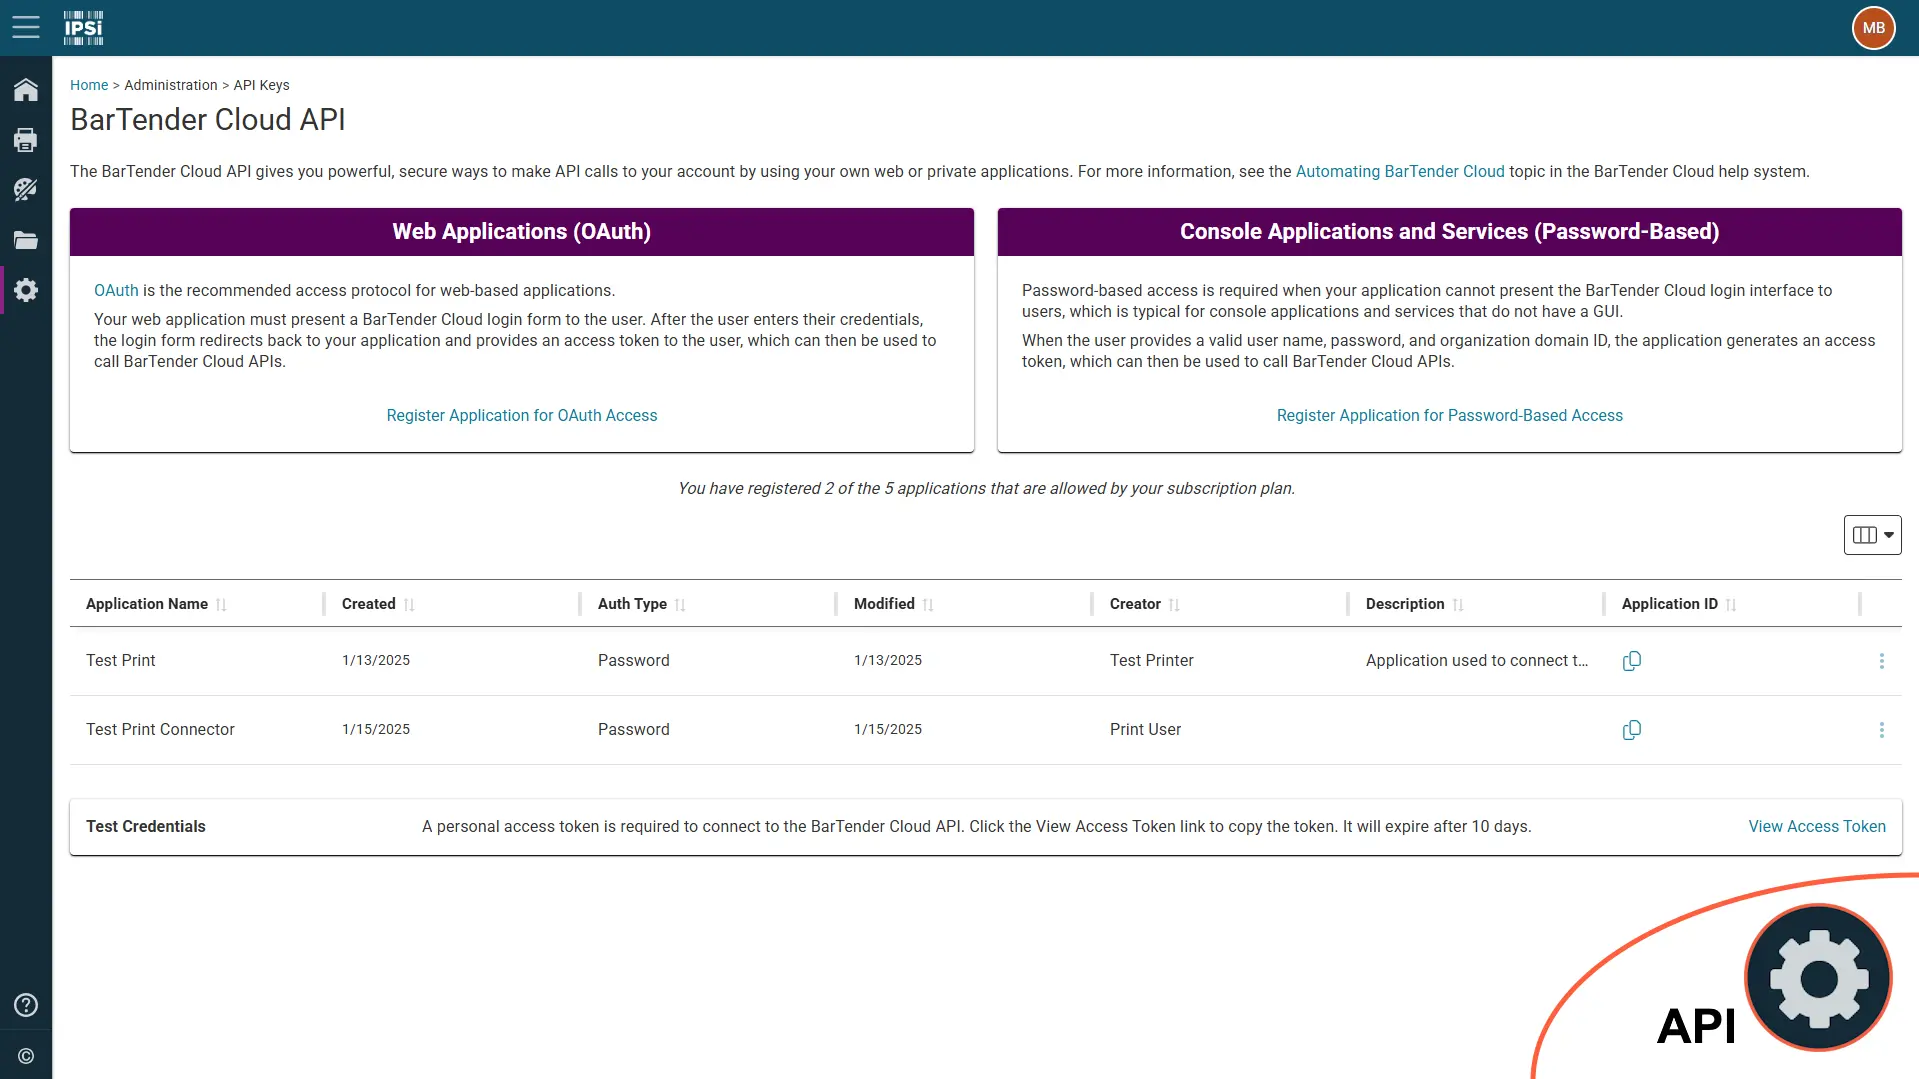Click the truncated Test Print description
This screenshot has width=1919, height=1079.
[x=1477, y=660]
